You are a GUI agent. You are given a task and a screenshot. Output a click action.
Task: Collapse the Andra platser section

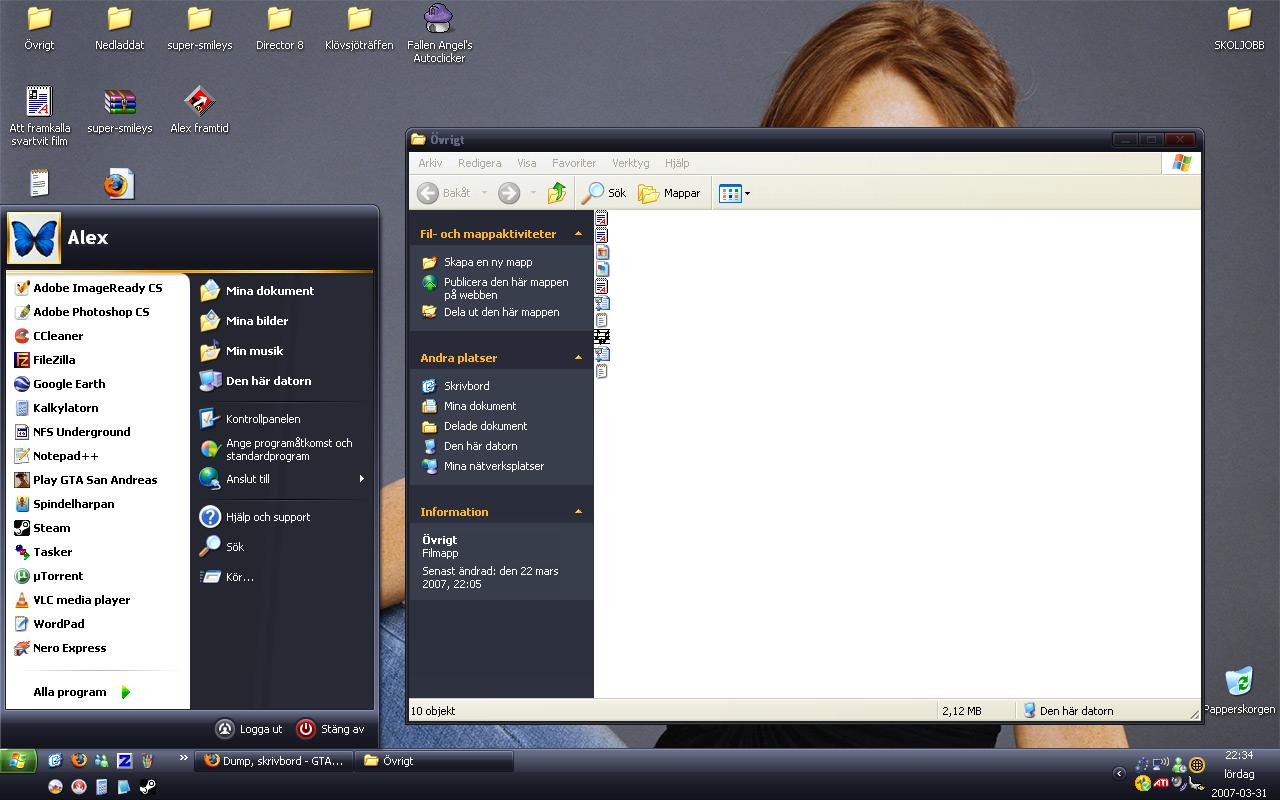point(578,358)
